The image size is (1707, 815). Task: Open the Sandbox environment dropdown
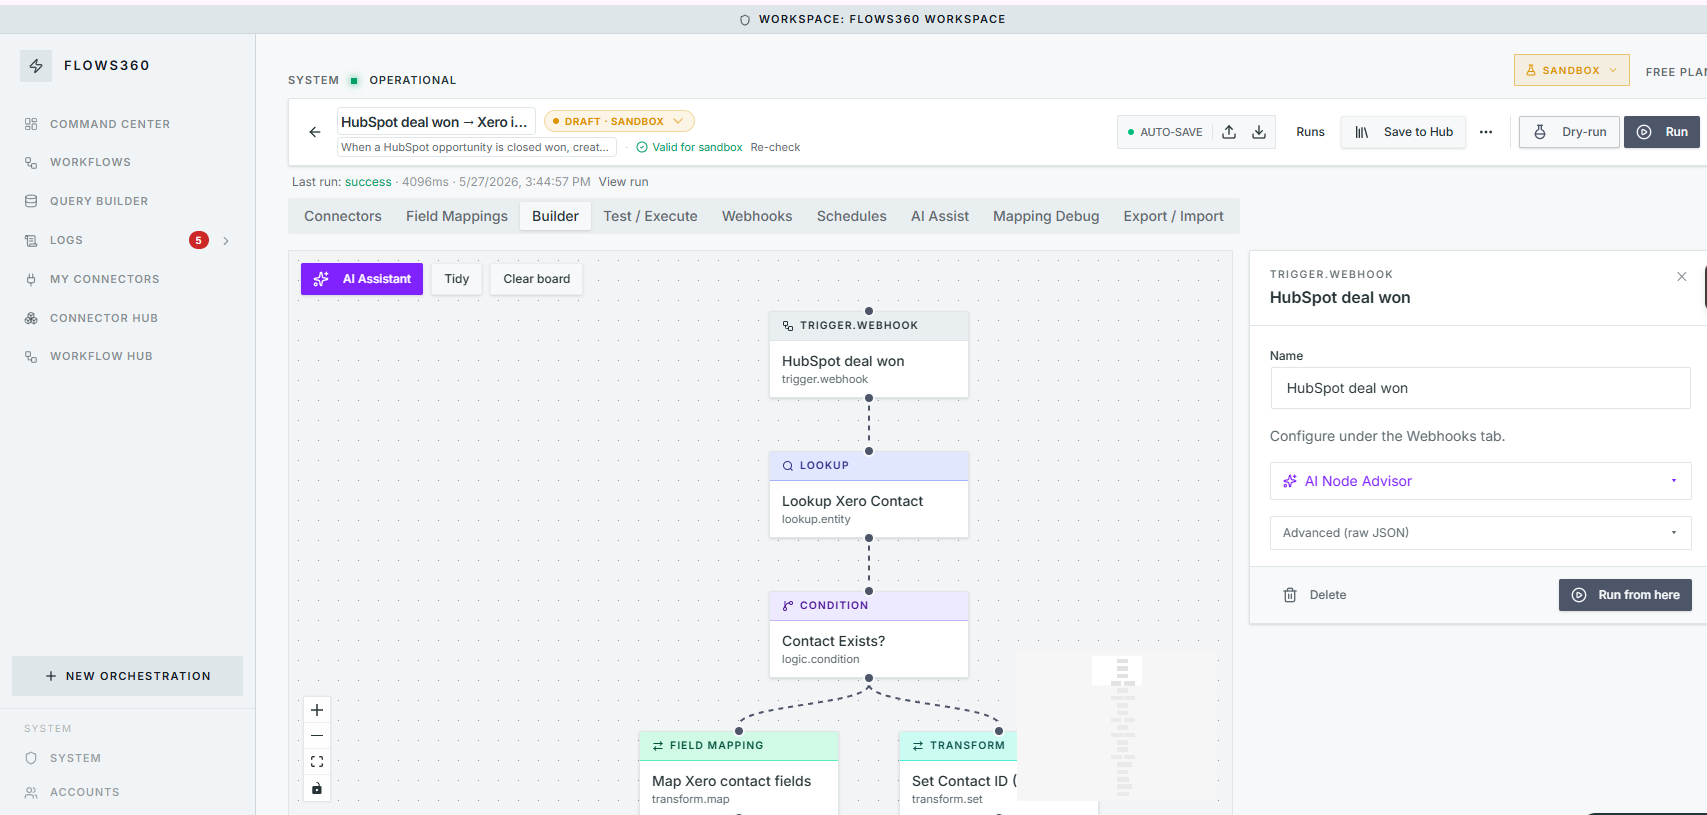pyautogui.click(x=1571, y=70)
